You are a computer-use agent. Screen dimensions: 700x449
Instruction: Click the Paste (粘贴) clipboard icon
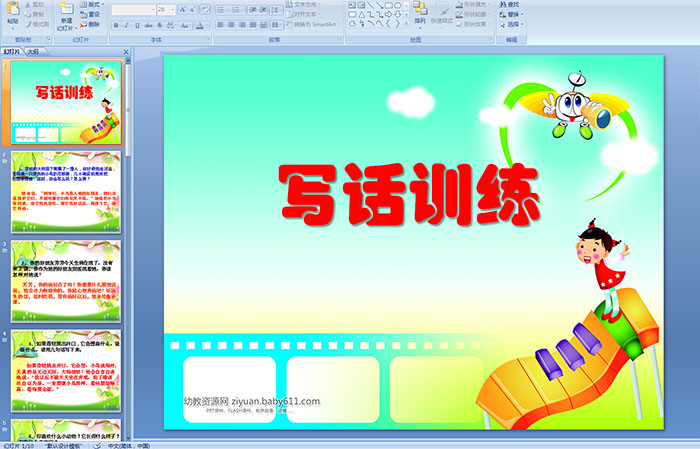(x=13, y=9)
